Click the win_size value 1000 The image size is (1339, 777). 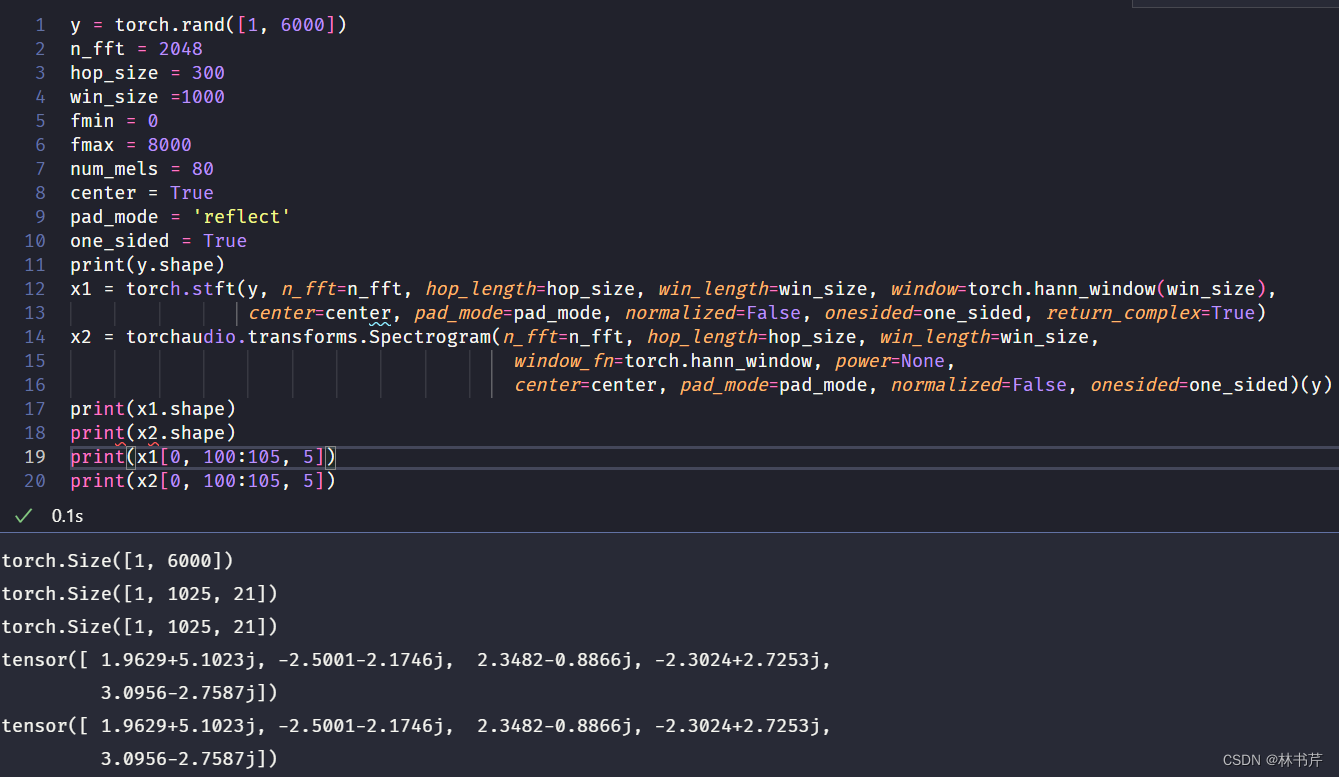[x=203, y=97]
